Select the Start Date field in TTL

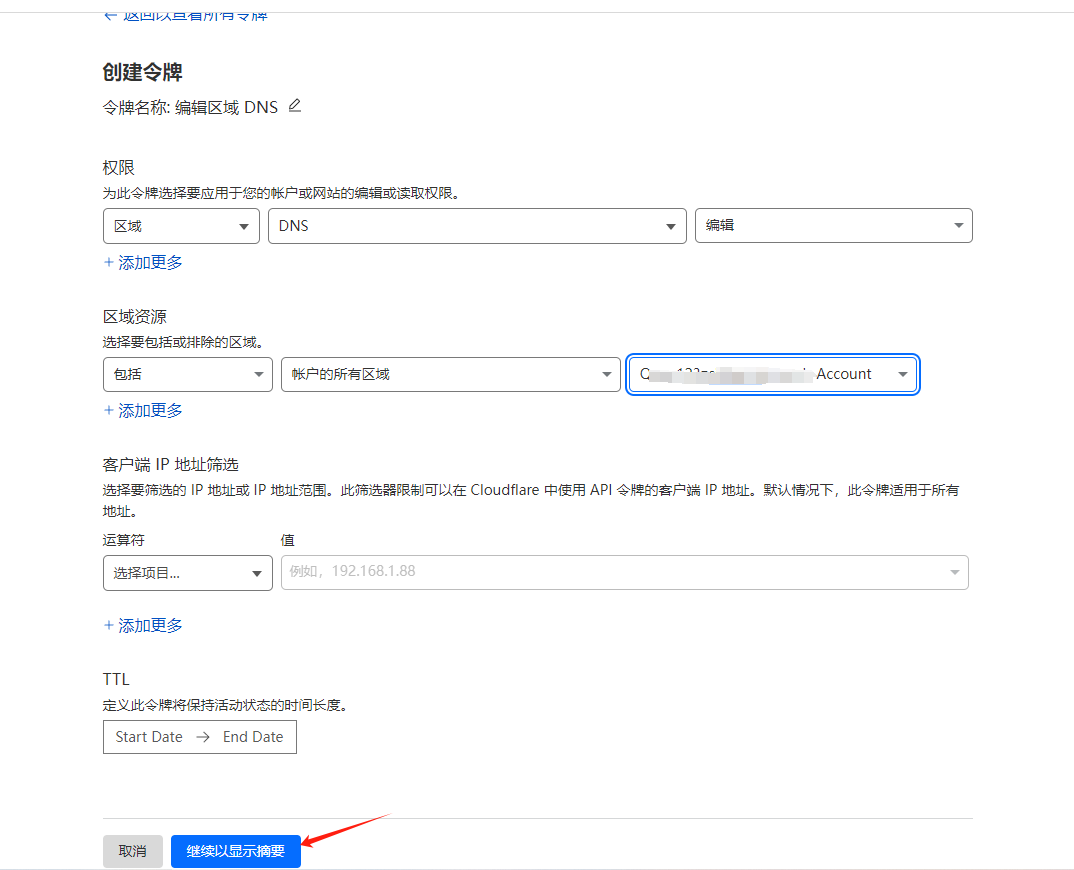(x=149, y=737)
